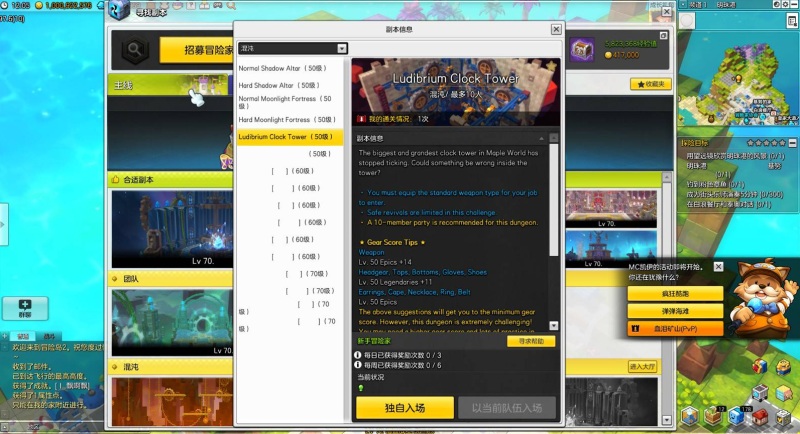Click the blue smiley cube icon
The width and height of the screenshot is (800, 434).
[x=736, y=416]
